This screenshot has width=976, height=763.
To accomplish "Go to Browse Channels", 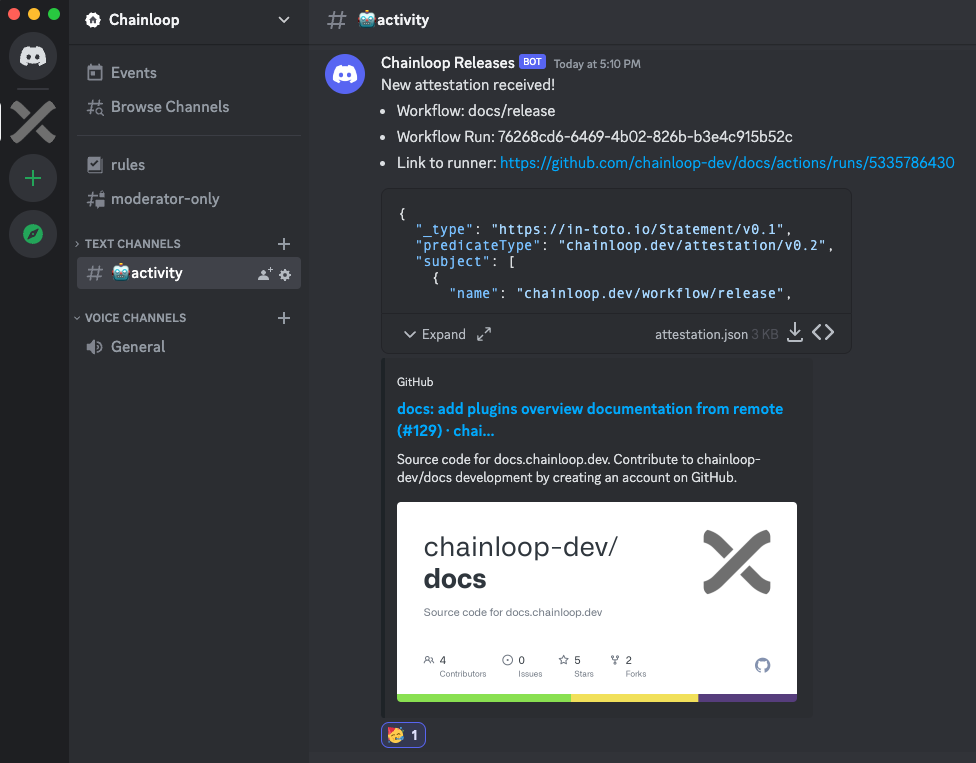I will [x=169, y=107].
